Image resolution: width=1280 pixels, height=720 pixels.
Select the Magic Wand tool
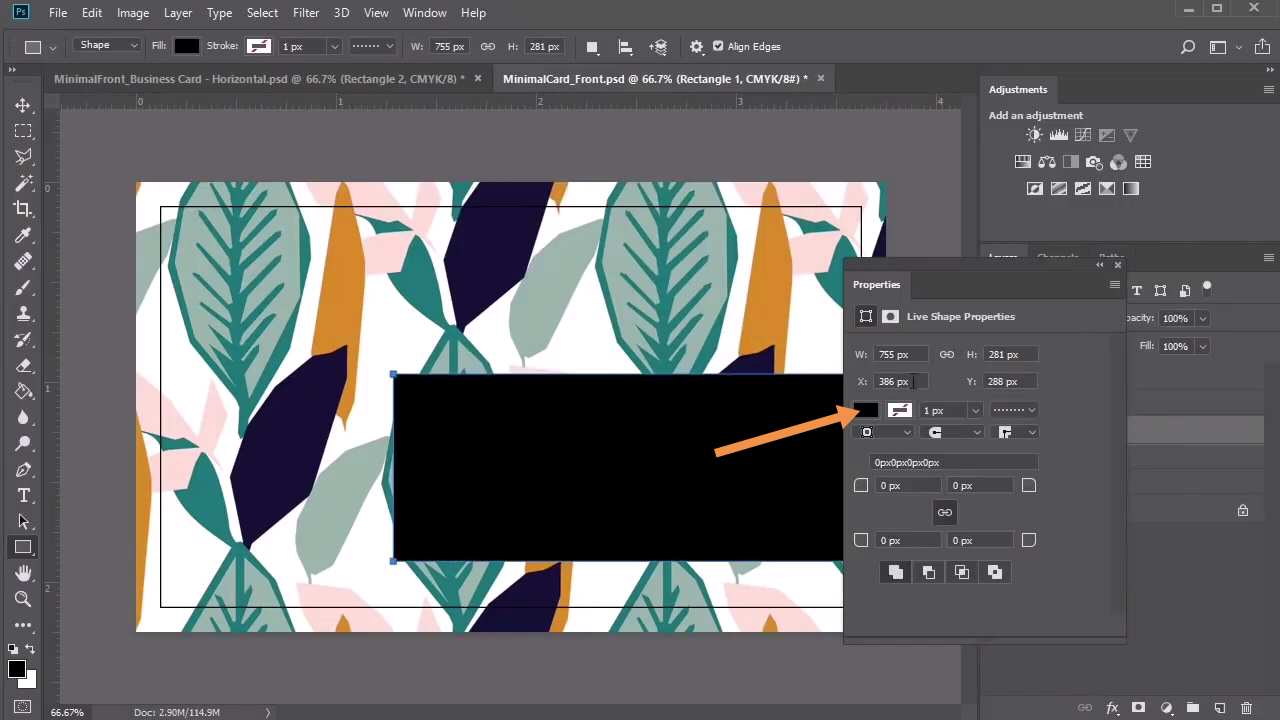[23, 183]
